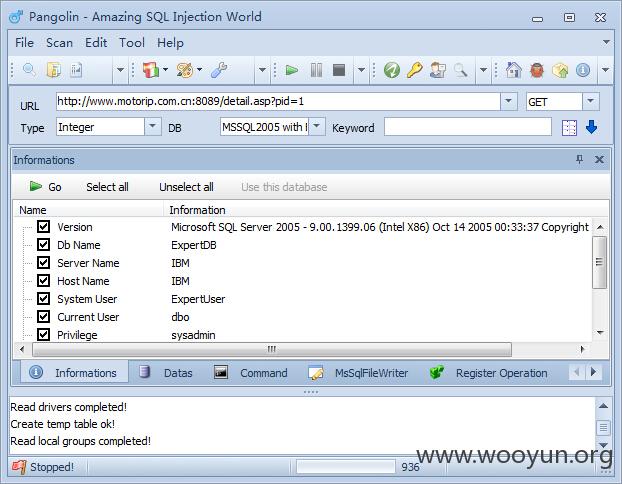Click the blue wrench settings icon
Image resolution: width=622 pixels, height=484 pixels.
(x=219, y=70)
